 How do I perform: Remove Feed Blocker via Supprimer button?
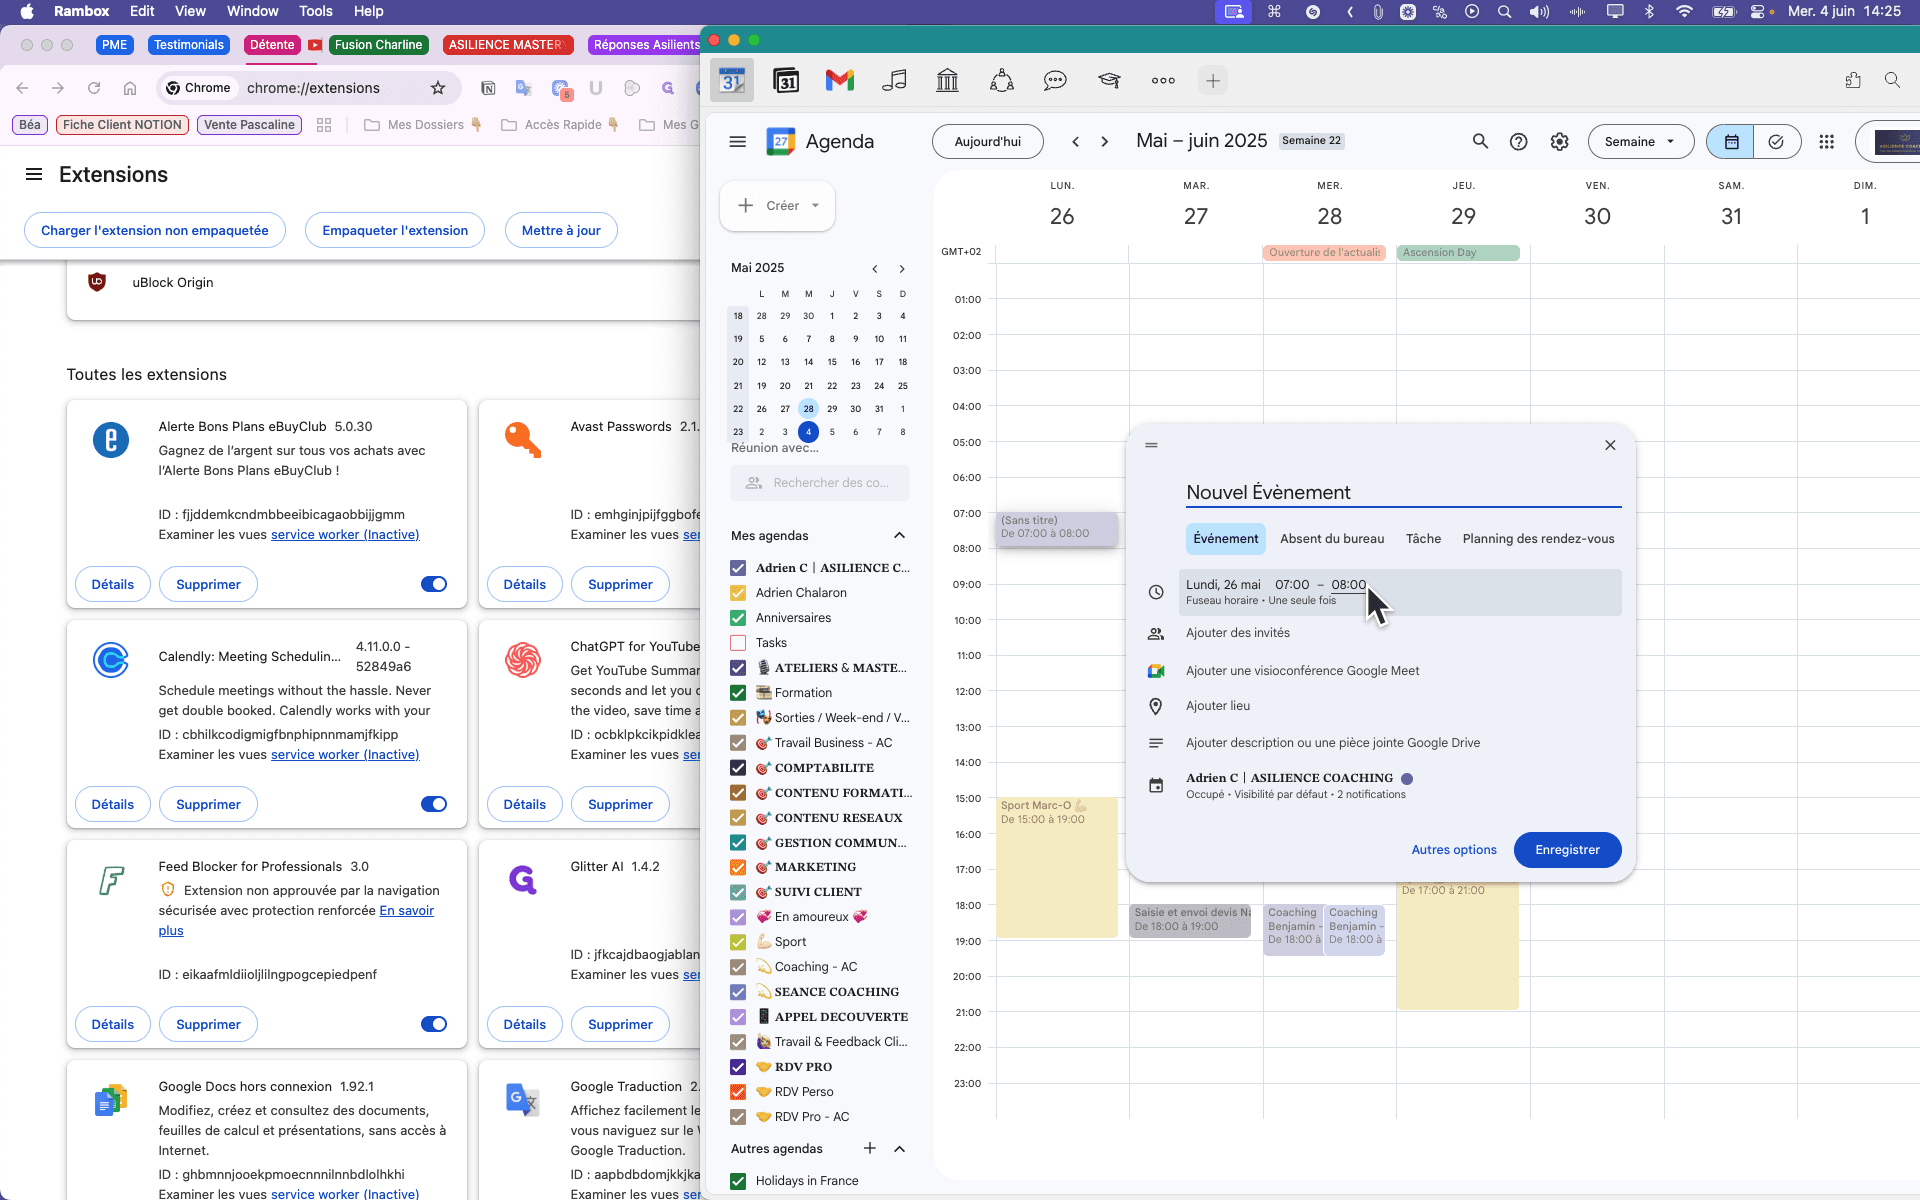click(208, 1024)
